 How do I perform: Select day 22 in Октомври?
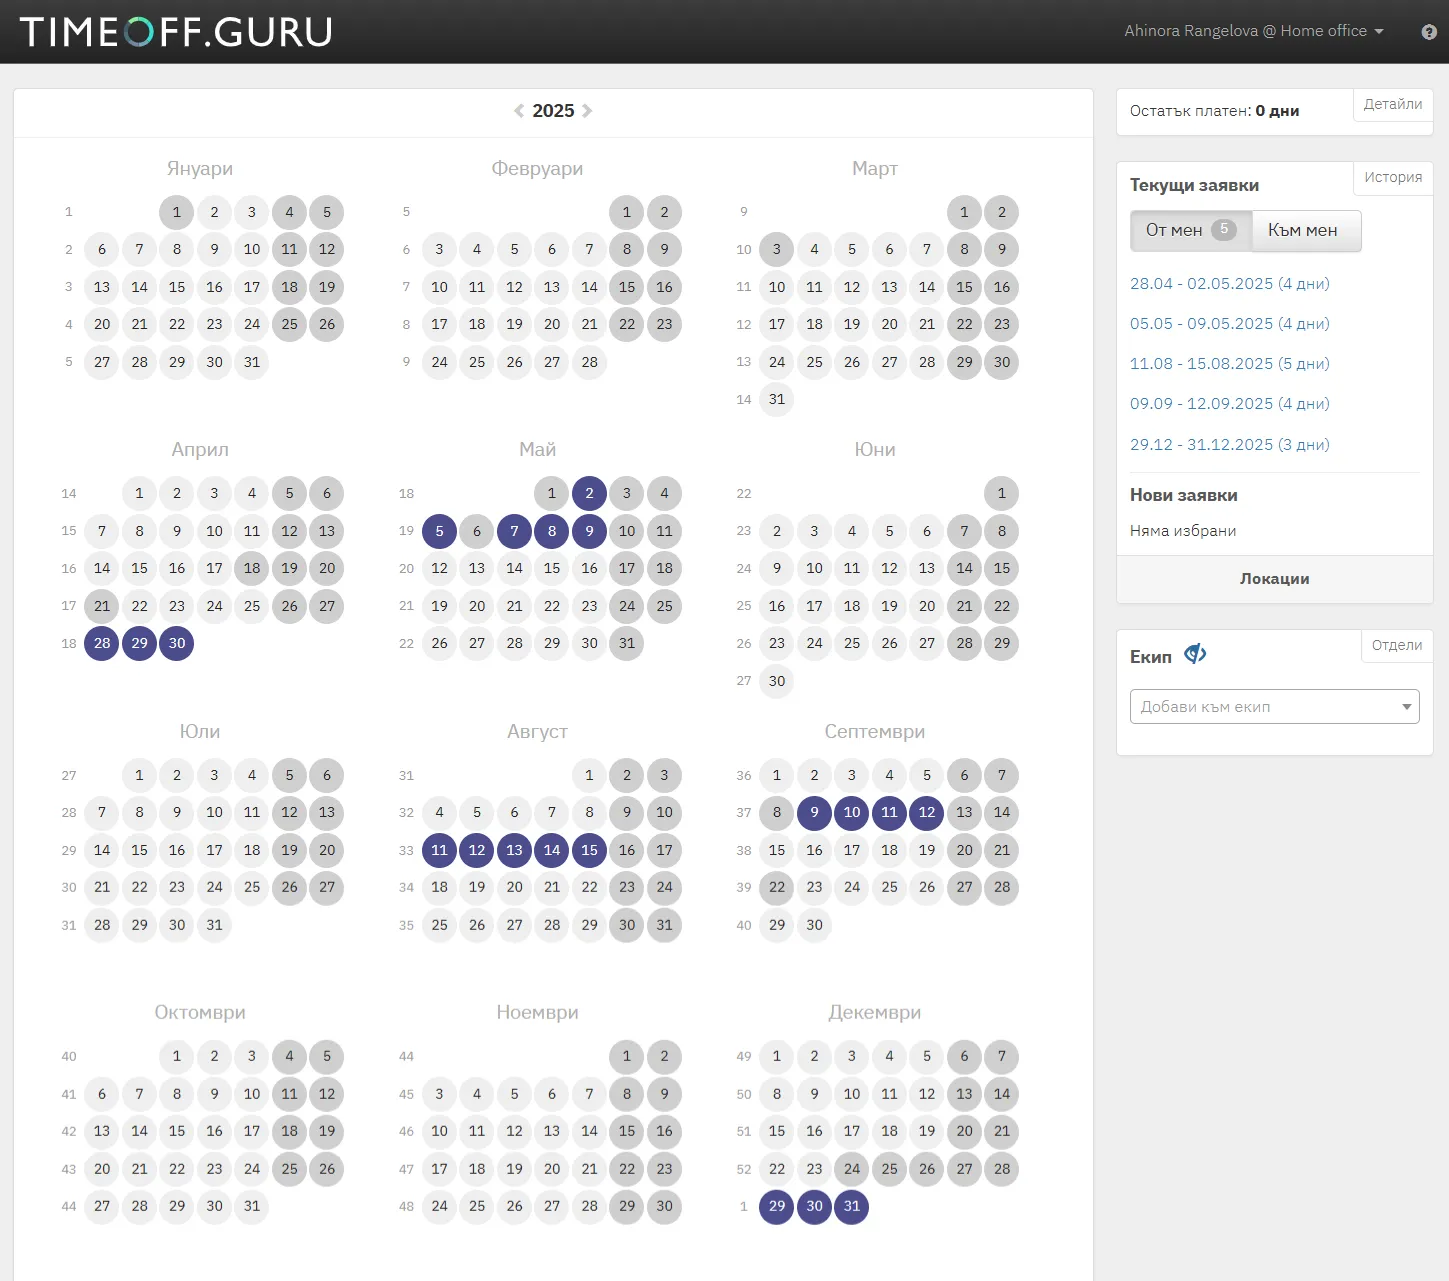(x=177, y=1169)
